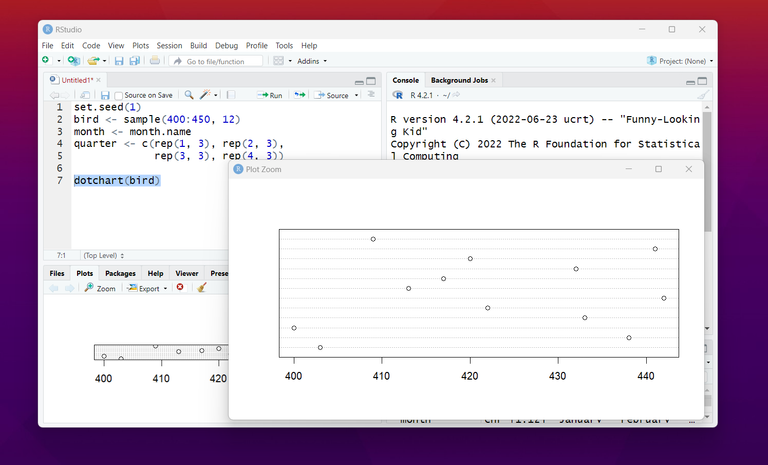The height and width of the screenshot is (465, 768).
Task: Select the Background Jobs tab
Action: (x=459, y=80)
